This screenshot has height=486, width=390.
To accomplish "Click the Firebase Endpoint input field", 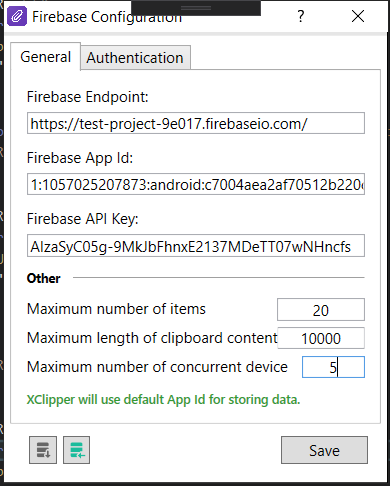I will pyautogui.click(x=196, y=123).
